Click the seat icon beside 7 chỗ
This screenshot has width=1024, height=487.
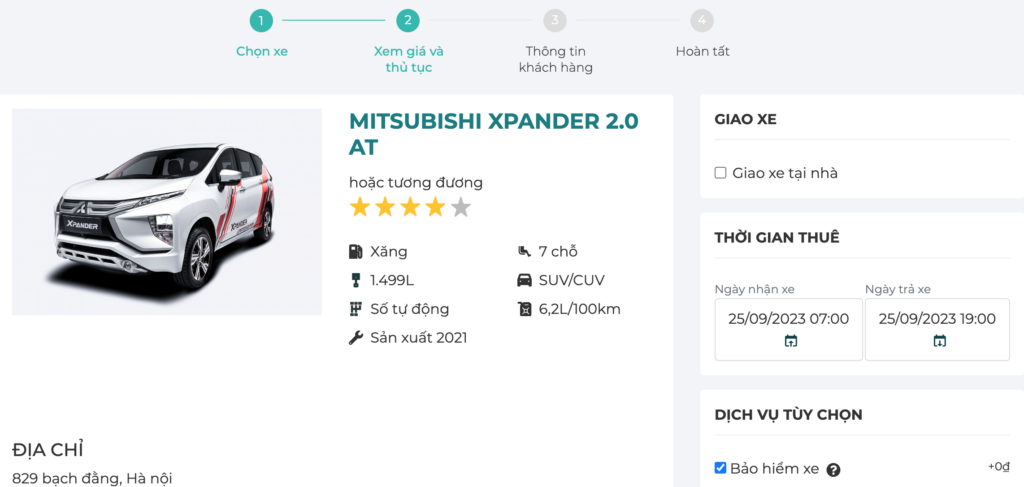[x=524, y=252]
